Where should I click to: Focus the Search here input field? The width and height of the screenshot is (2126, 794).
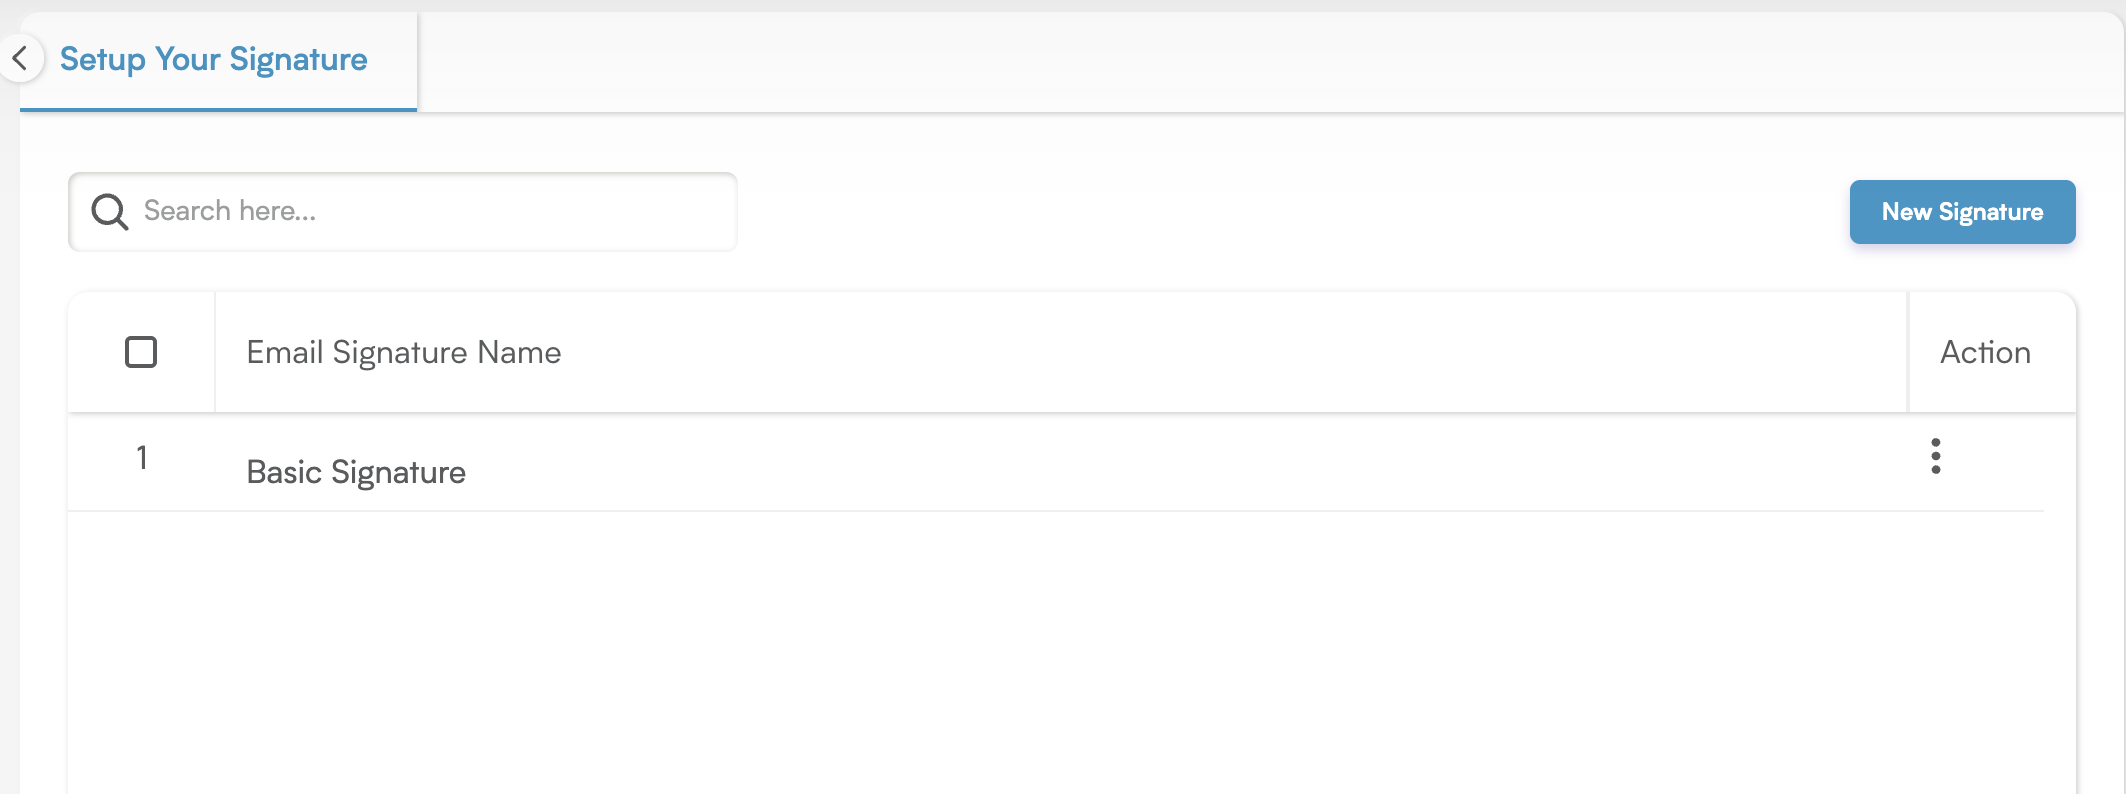403,211
